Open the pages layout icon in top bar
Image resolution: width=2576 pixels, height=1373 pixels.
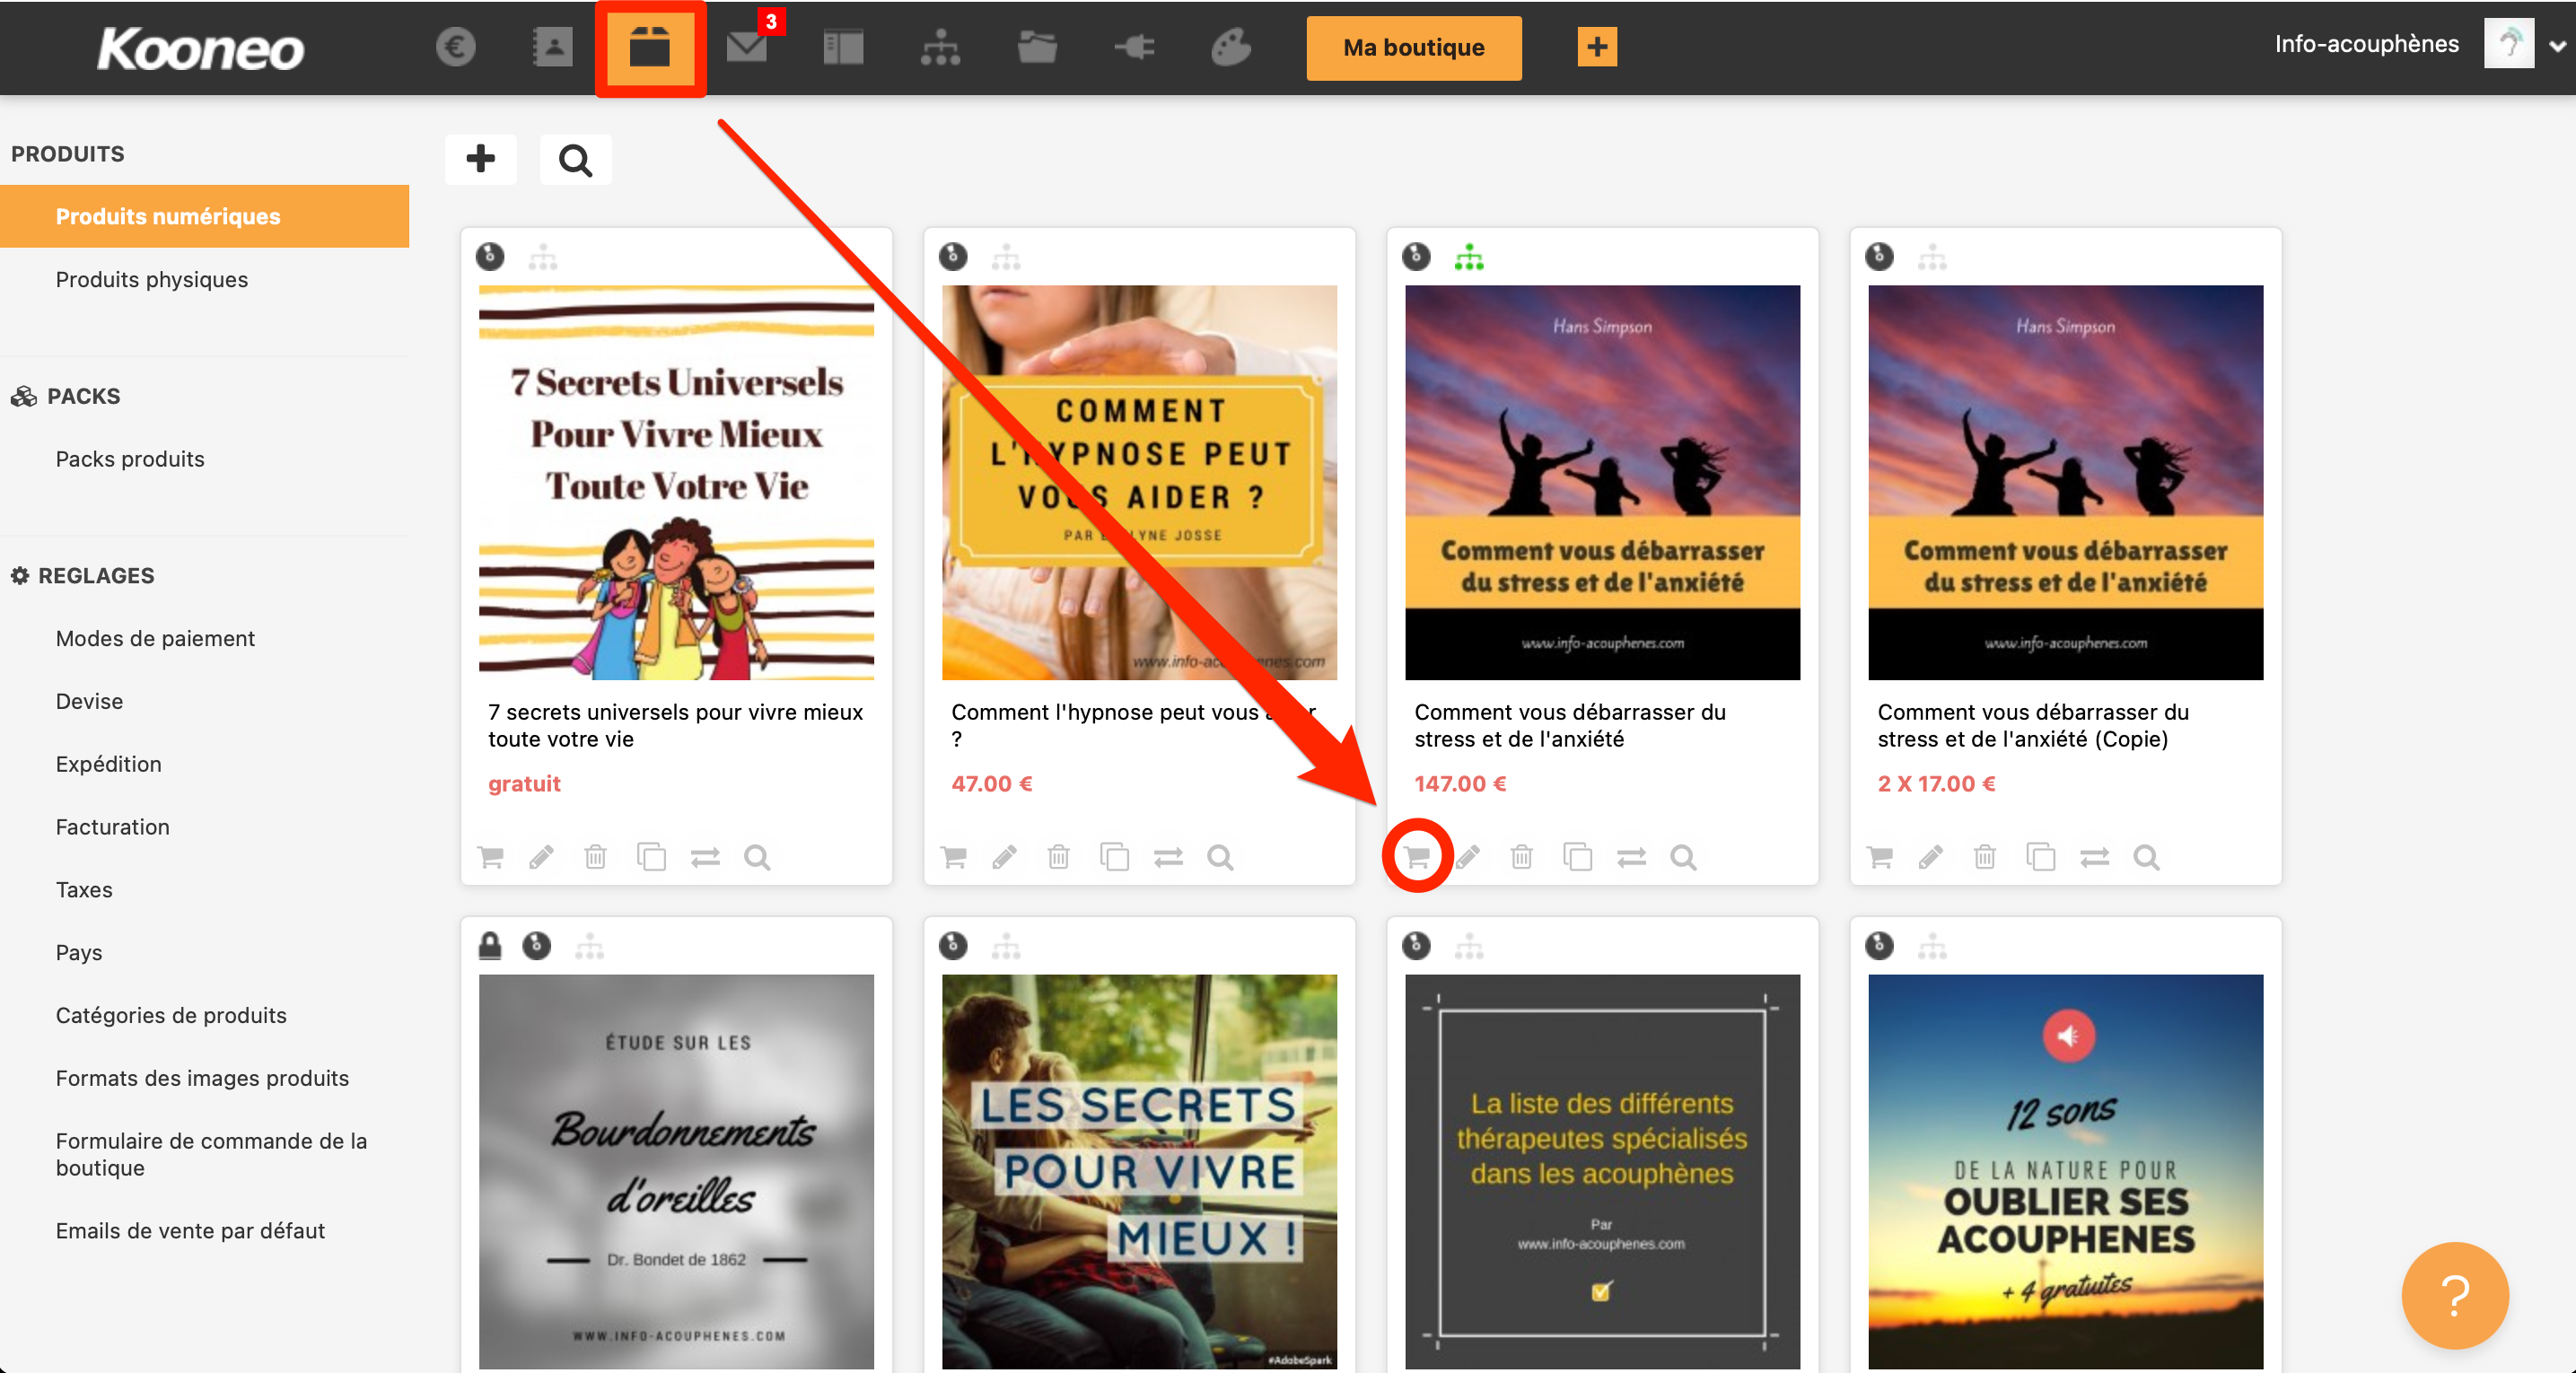coord(843,47)
